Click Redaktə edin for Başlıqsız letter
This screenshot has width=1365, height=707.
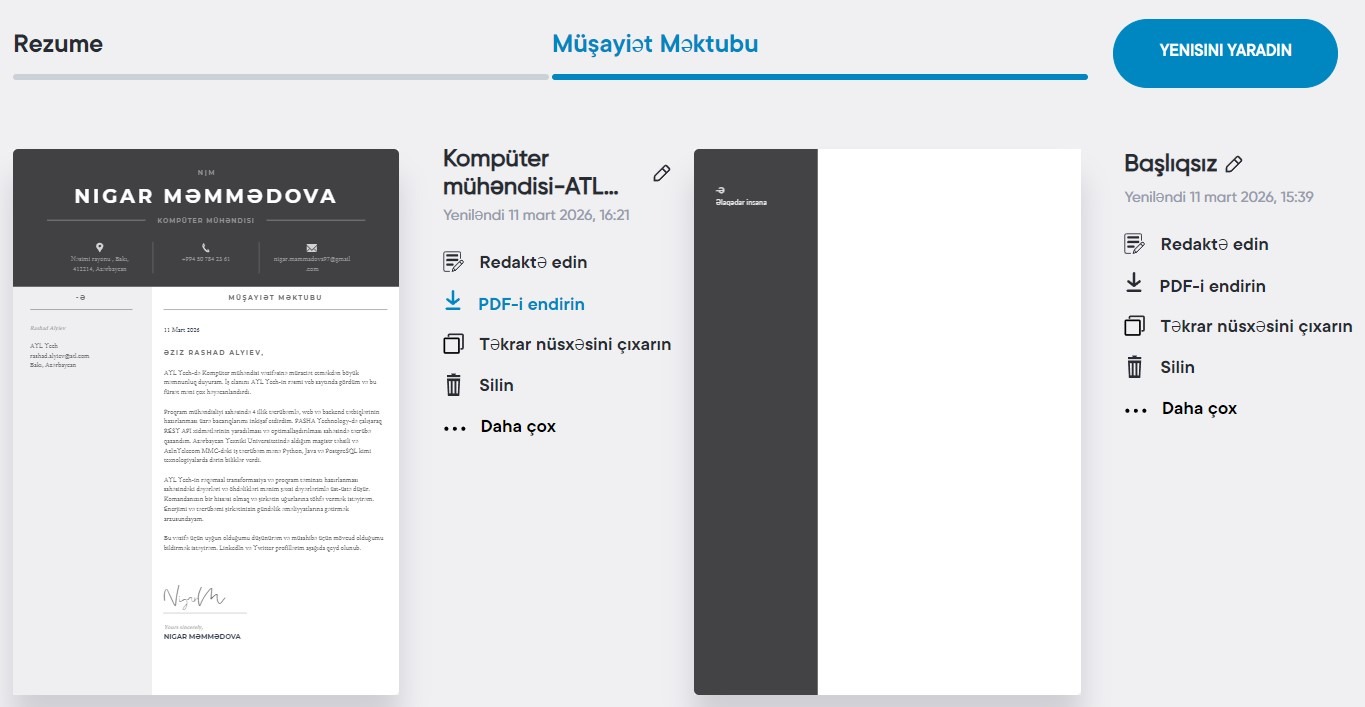coord(1214,244)
